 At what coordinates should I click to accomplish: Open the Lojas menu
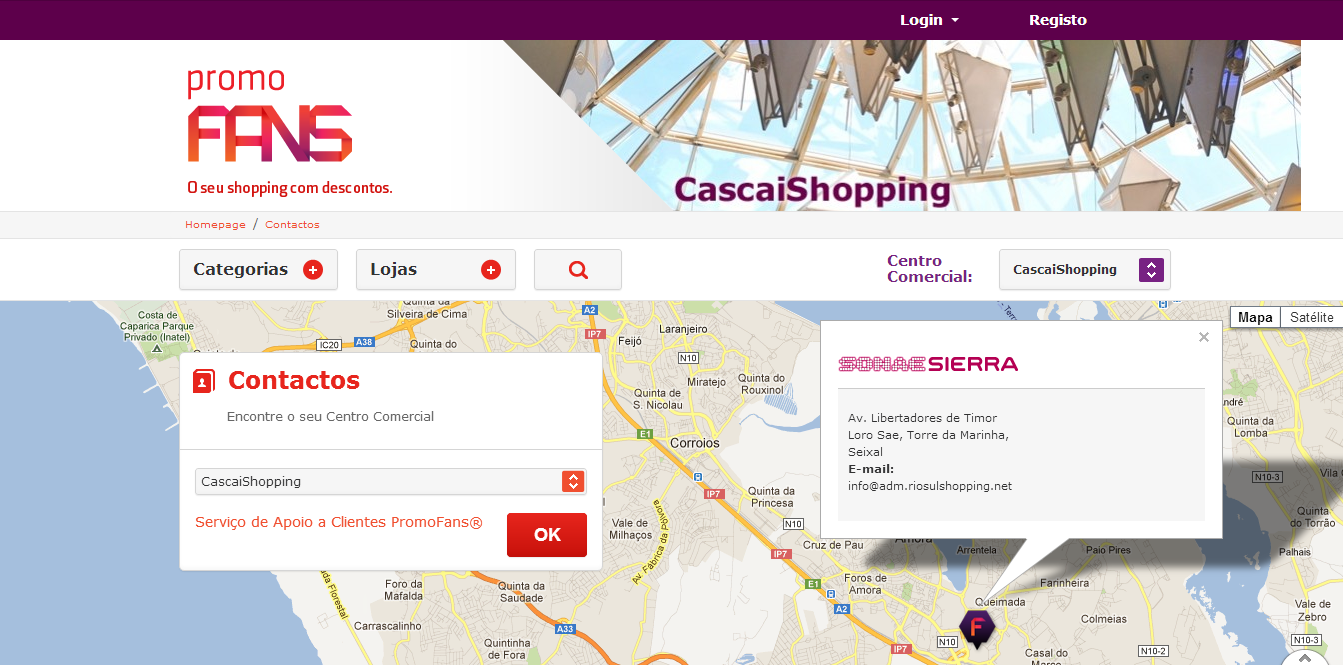(x=436, y=270)
